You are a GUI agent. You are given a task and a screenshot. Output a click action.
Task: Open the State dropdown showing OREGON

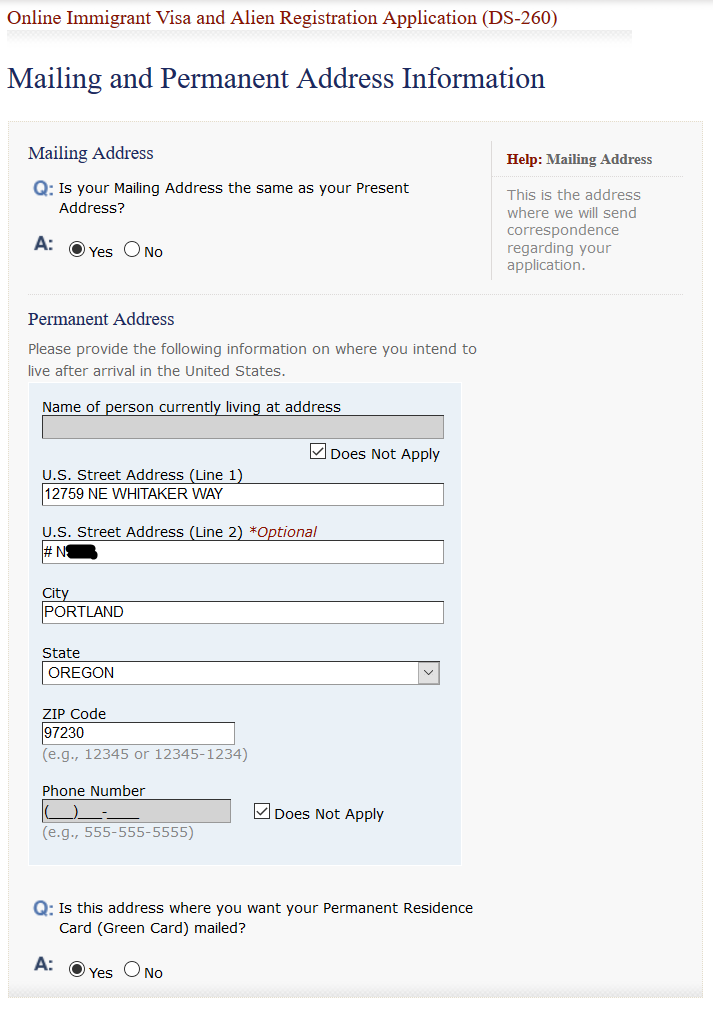(x=241, y=673)
